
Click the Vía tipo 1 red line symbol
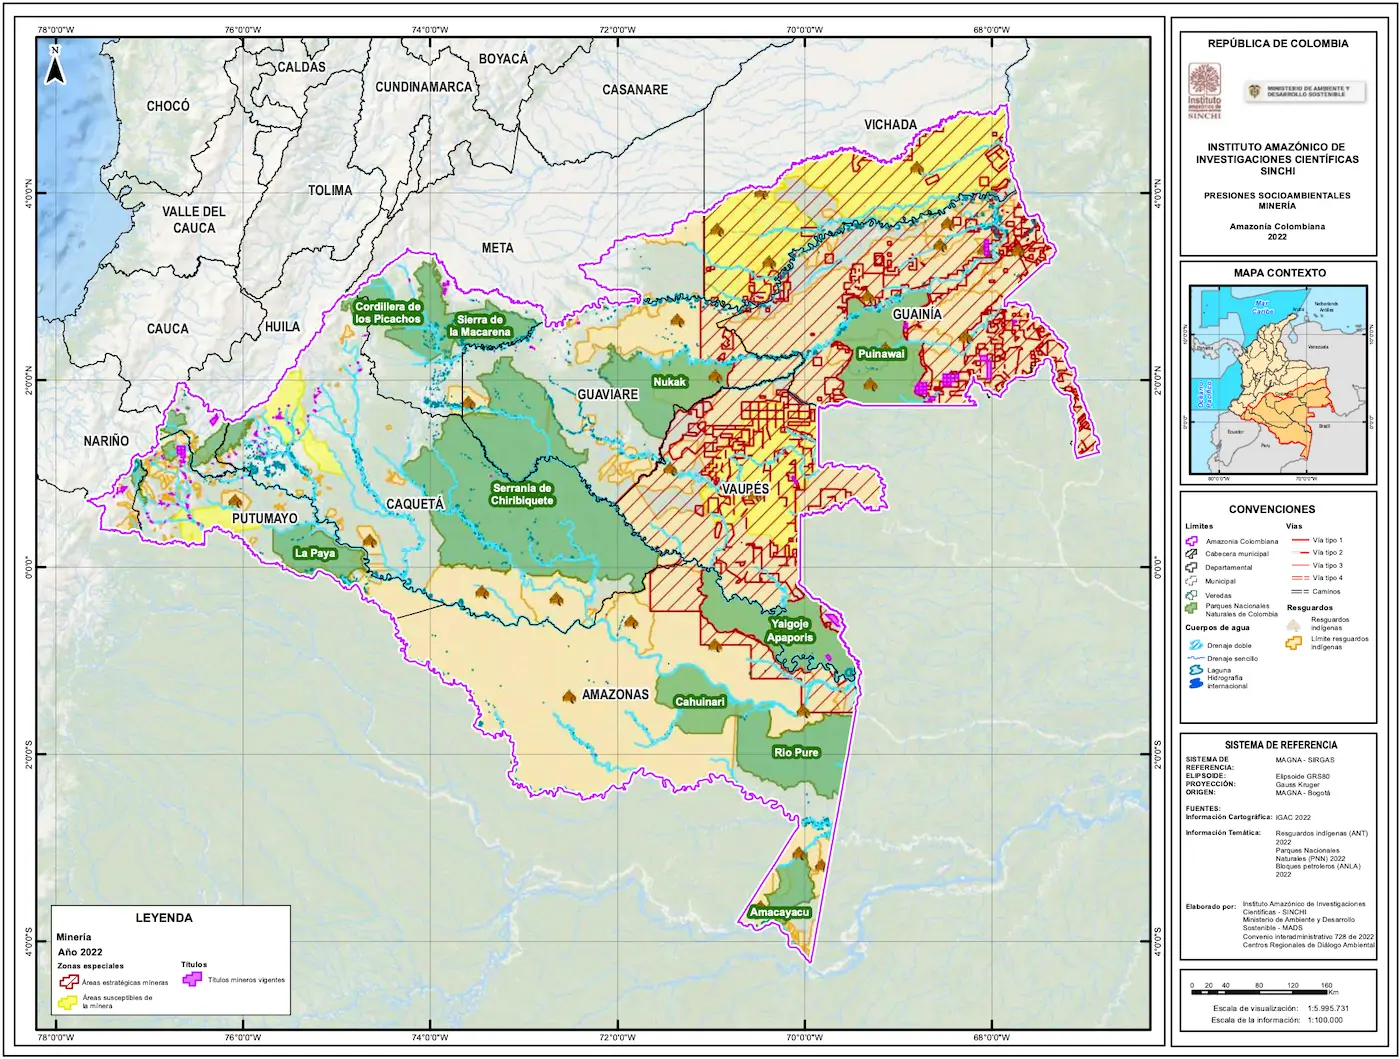[1300, 540]
